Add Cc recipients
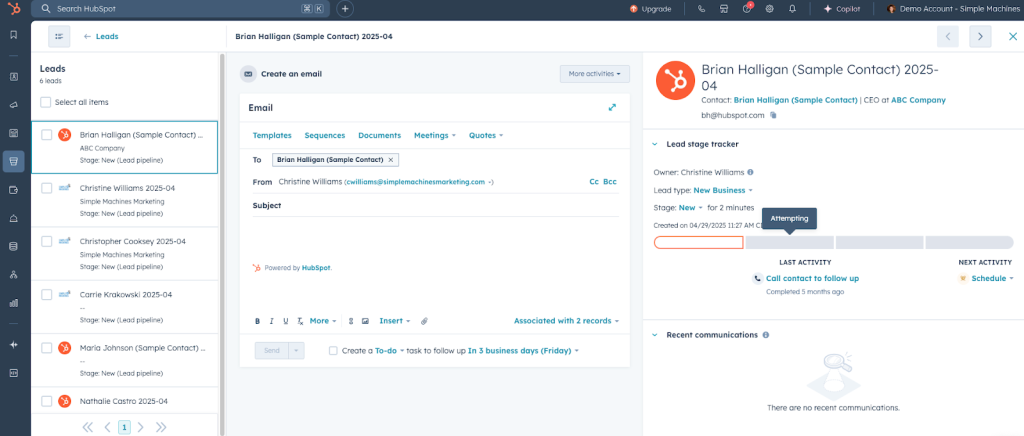1024x436 pixels. [594, 182]
